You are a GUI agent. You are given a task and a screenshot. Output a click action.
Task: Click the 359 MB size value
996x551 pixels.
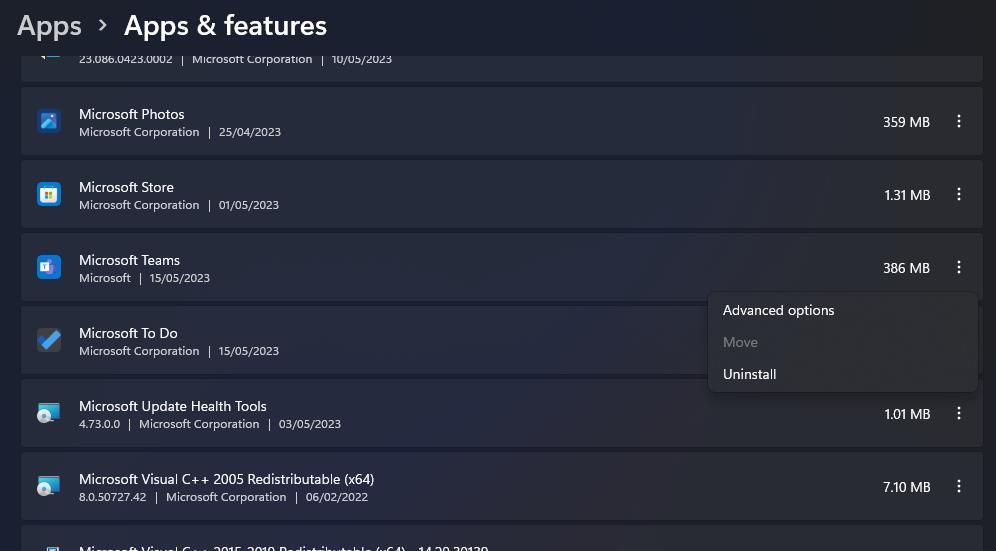coord(906,122)
